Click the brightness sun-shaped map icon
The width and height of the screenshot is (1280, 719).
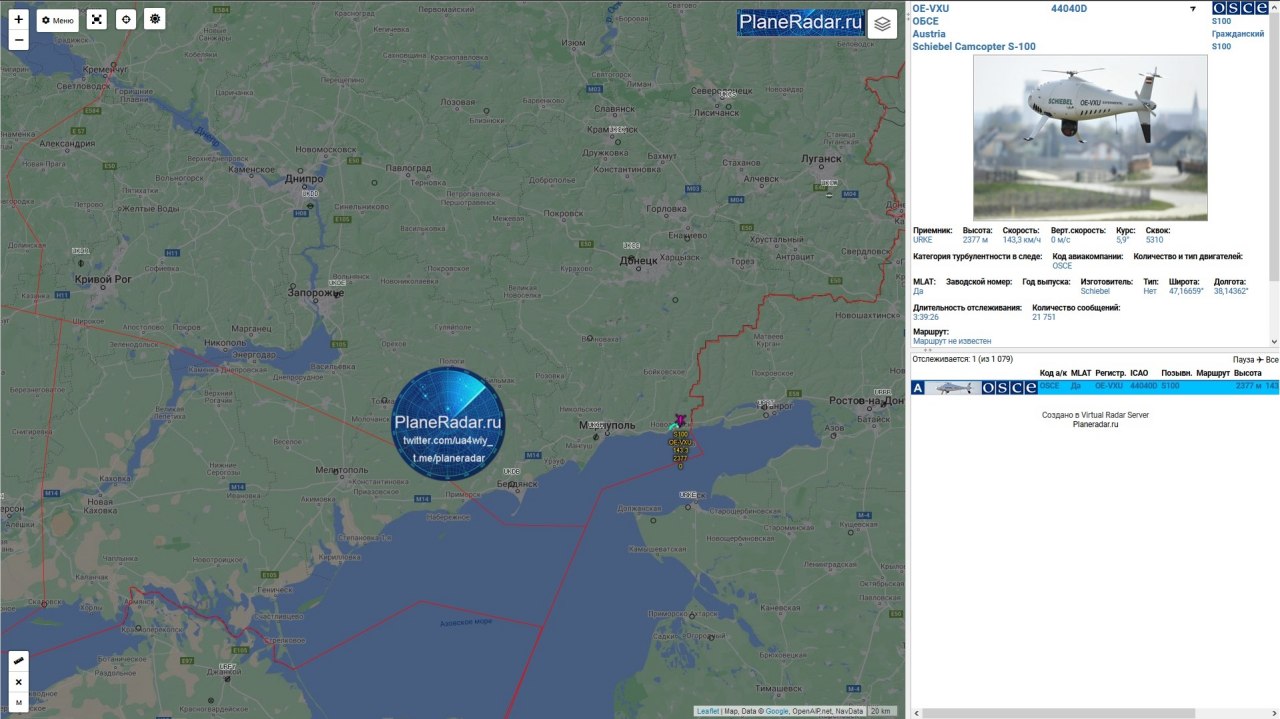point(154,19)
